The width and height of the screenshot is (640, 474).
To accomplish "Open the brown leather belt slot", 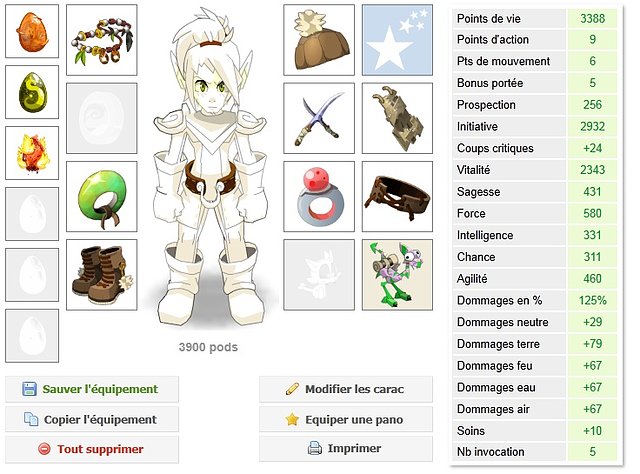I will [397, 197].
